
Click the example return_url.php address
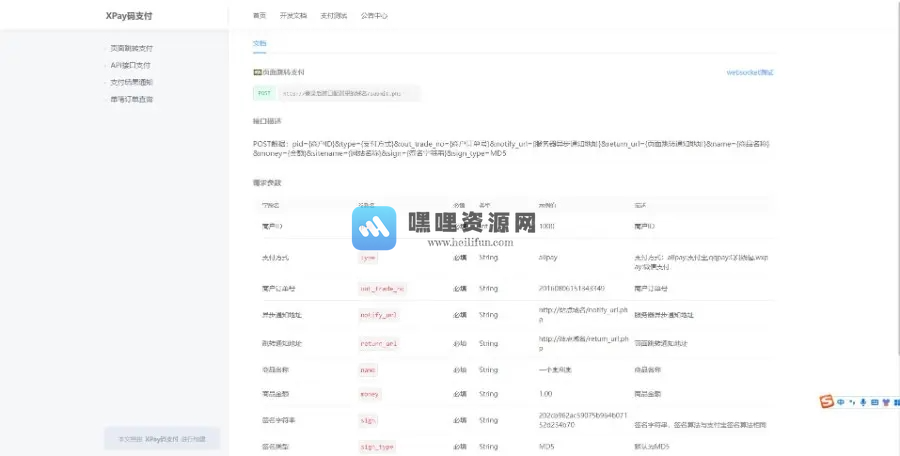point(583,343)
